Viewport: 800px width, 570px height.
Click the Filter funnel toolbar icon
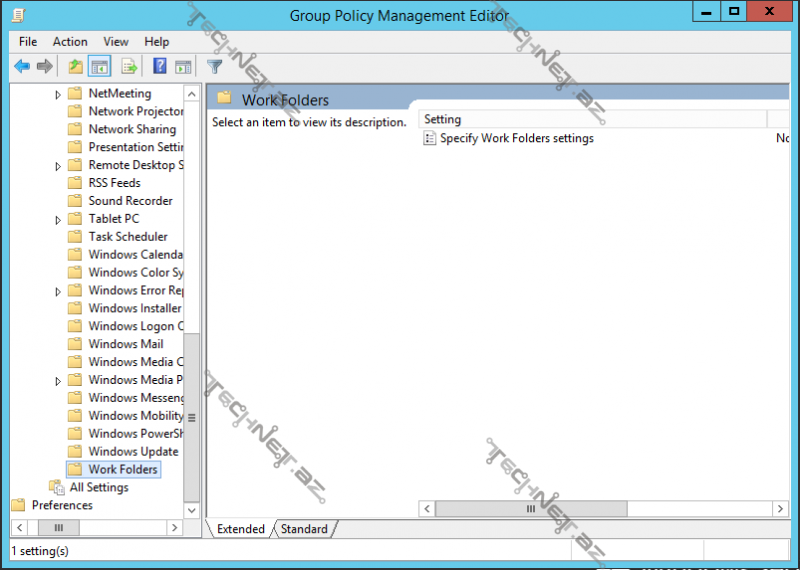coord(214,67)
